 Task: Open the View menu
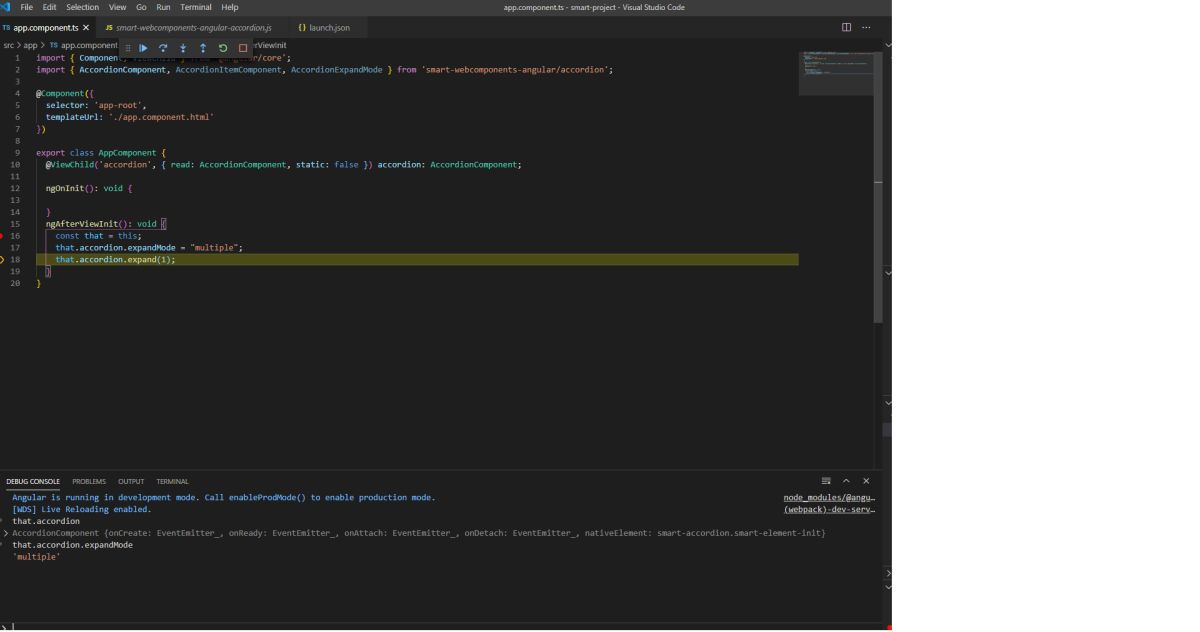pos(117,7)
